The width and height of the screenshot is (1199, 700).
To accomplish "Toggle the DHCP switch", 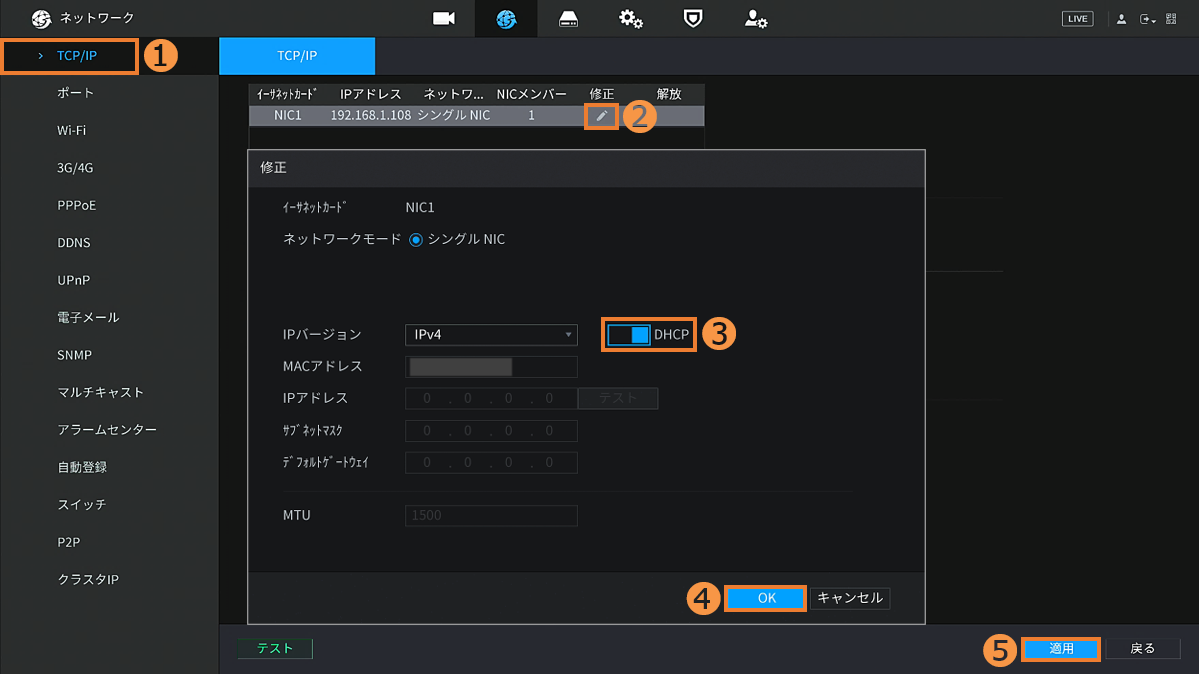I will pyautogui.click(x=629, y=335).
